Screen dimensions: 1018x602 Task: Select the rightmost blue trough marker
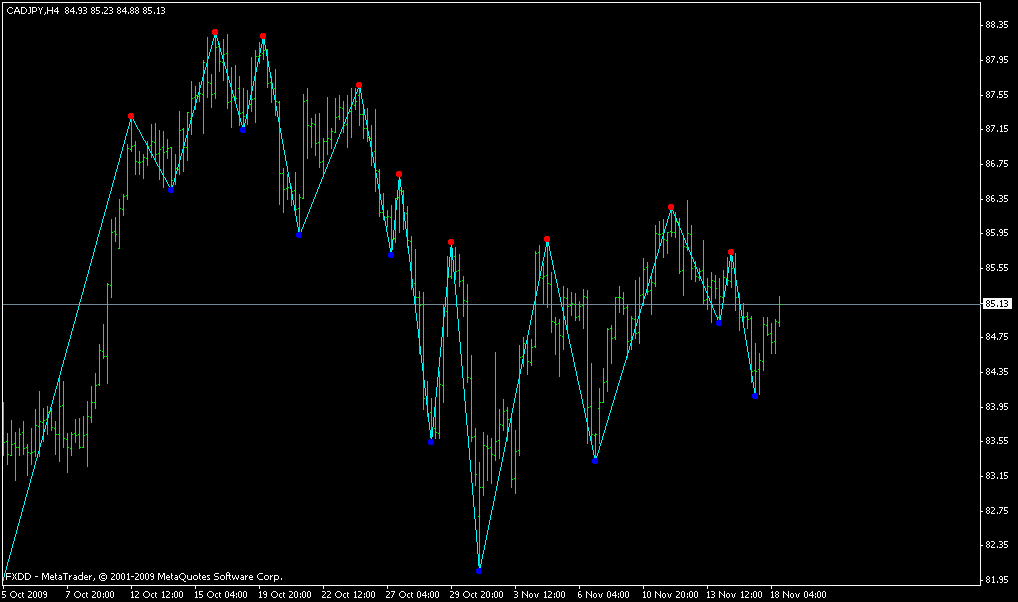click(755, 396)
